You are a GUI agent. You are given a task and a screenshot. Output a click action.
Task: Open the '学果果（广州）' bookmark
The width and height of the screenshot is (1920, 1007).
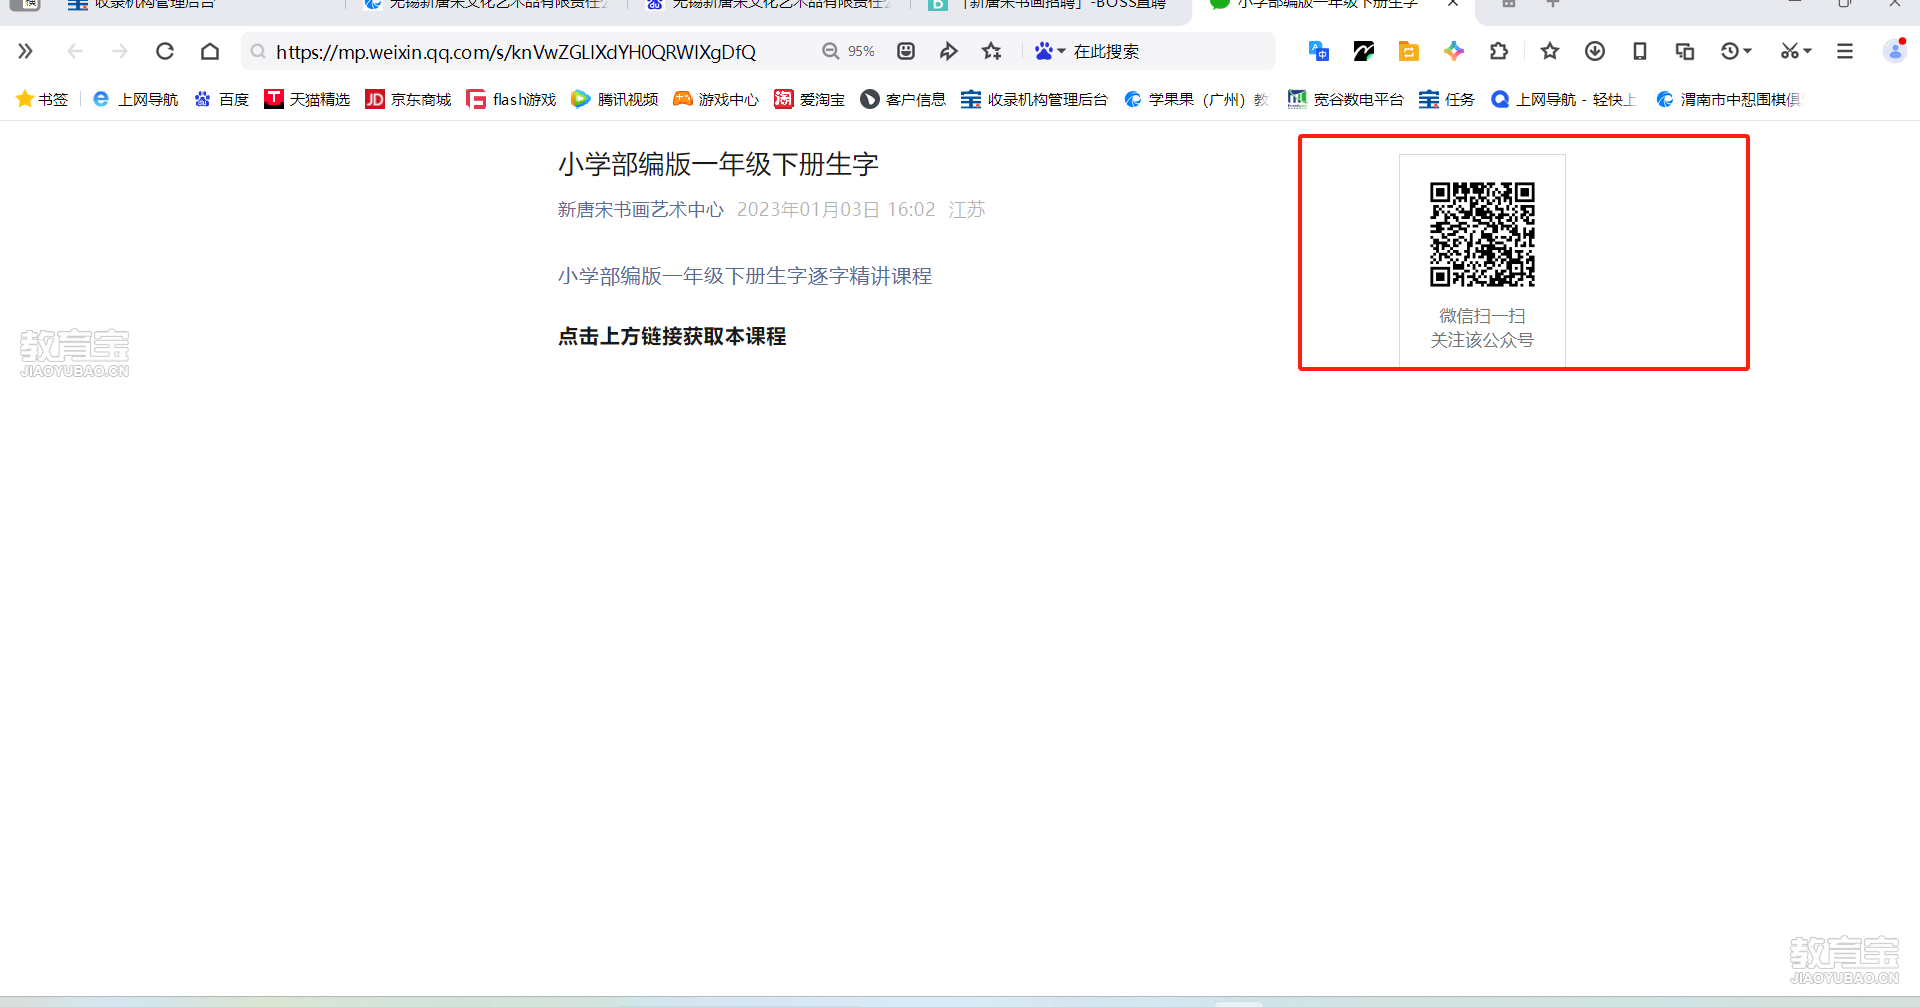tap(1197, 99)
